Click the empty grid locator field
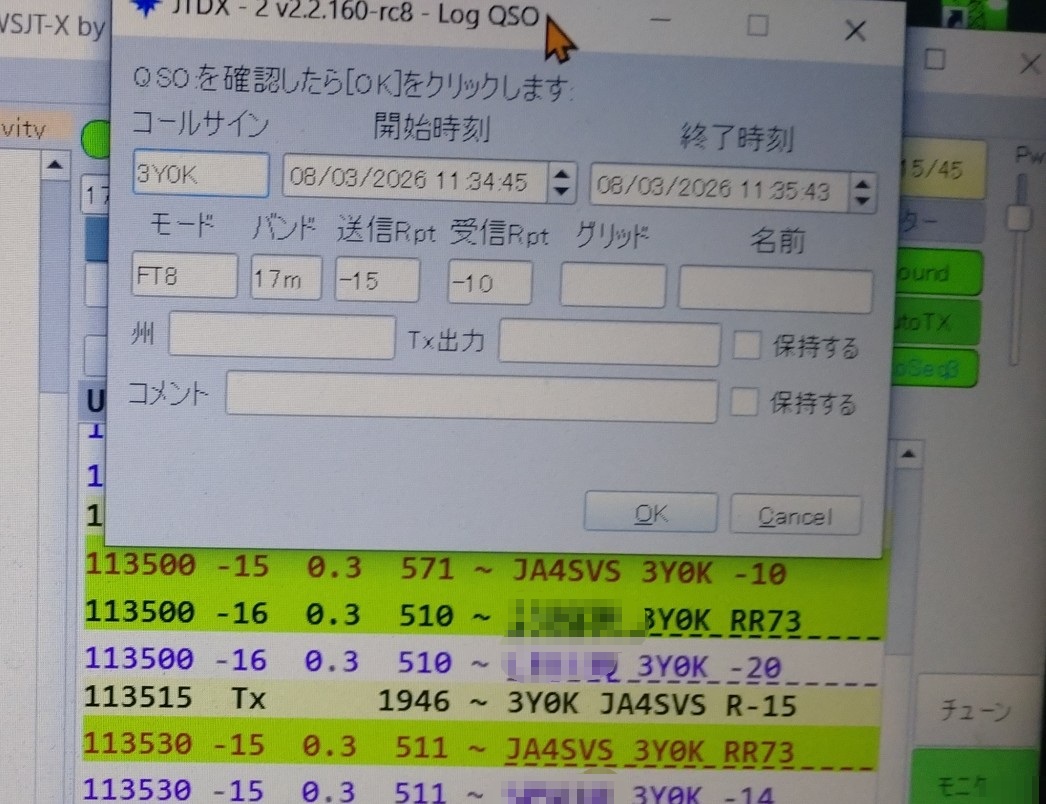The width and height of the screenshot is (1046, 804). [612, 286]
